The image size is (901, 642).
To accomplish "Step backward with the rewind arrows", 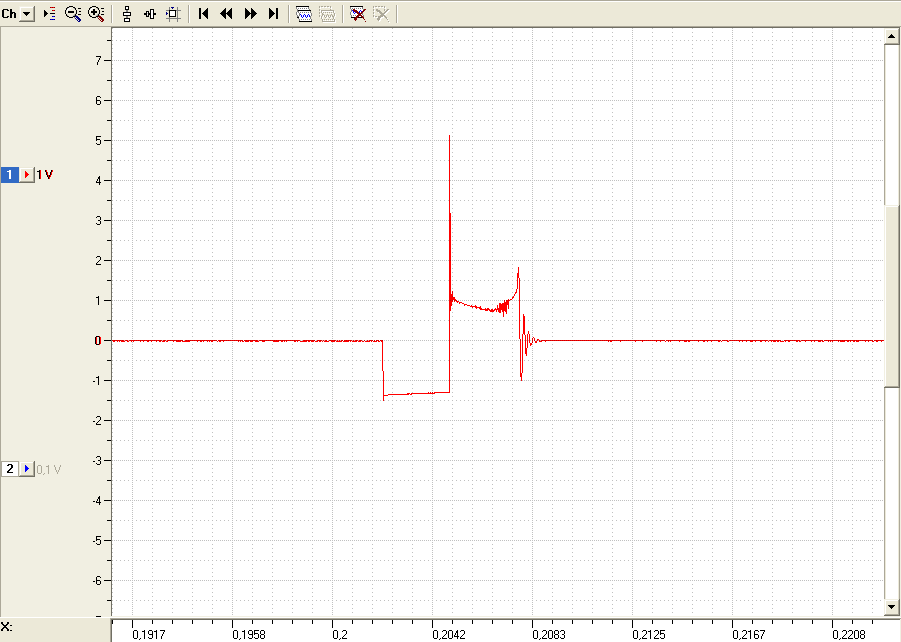I will [x=226, y=14].
